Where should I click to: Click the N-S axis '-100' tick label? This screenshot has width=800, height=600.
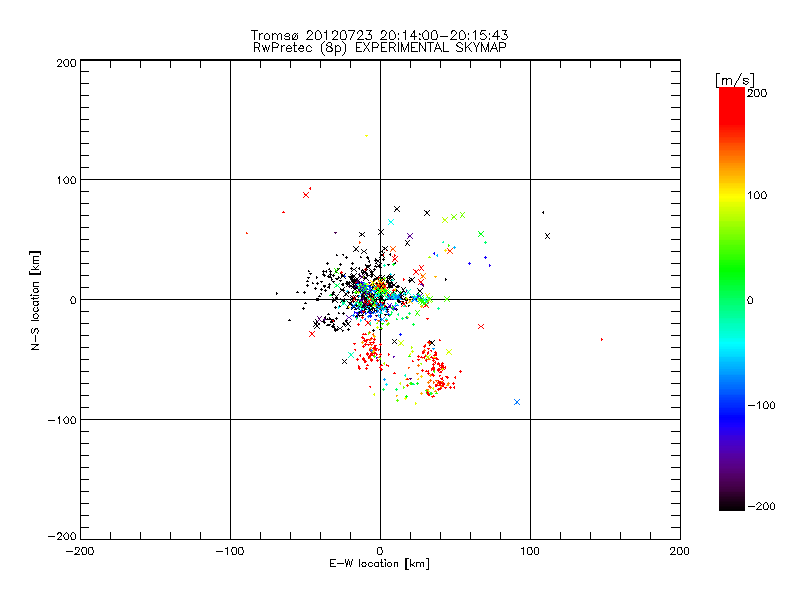62,420
